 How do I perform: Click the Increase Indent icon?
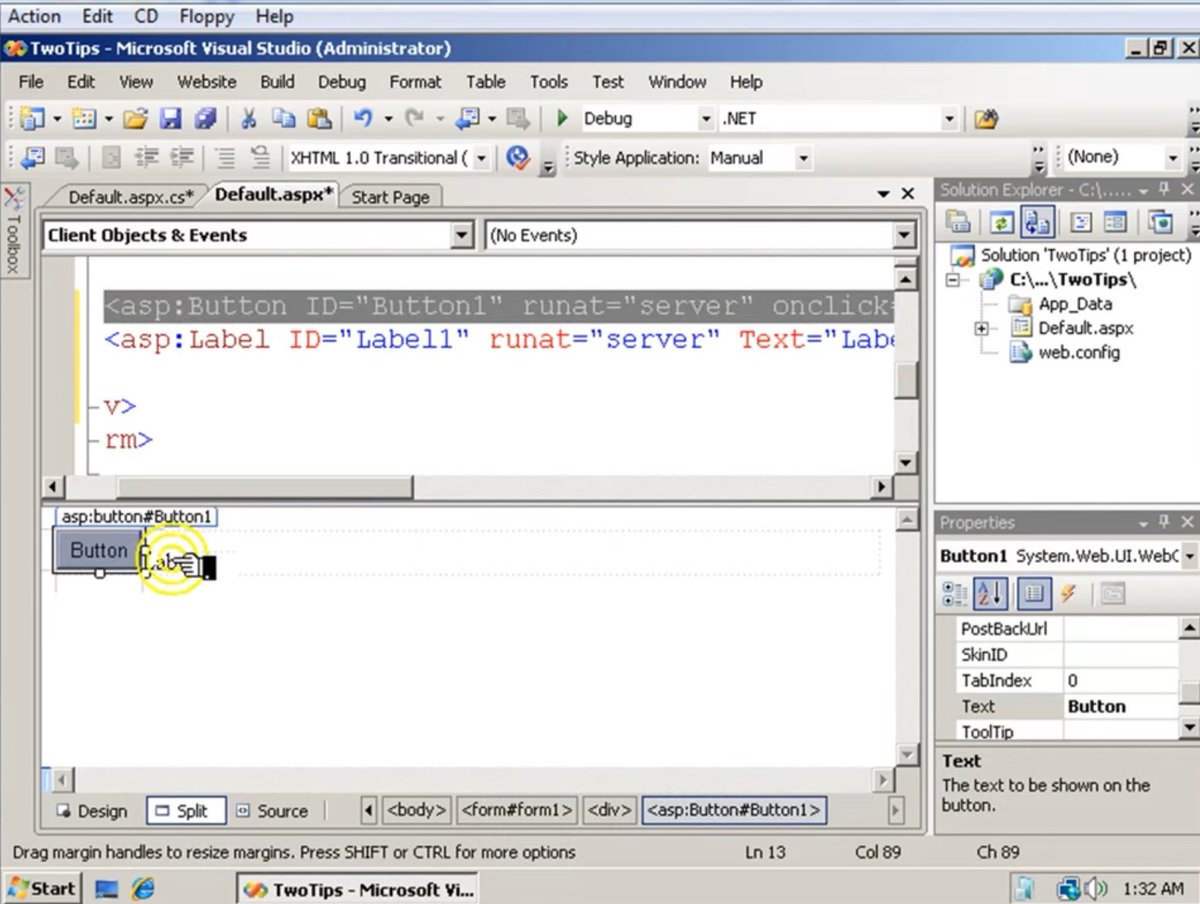click(181, 157)
